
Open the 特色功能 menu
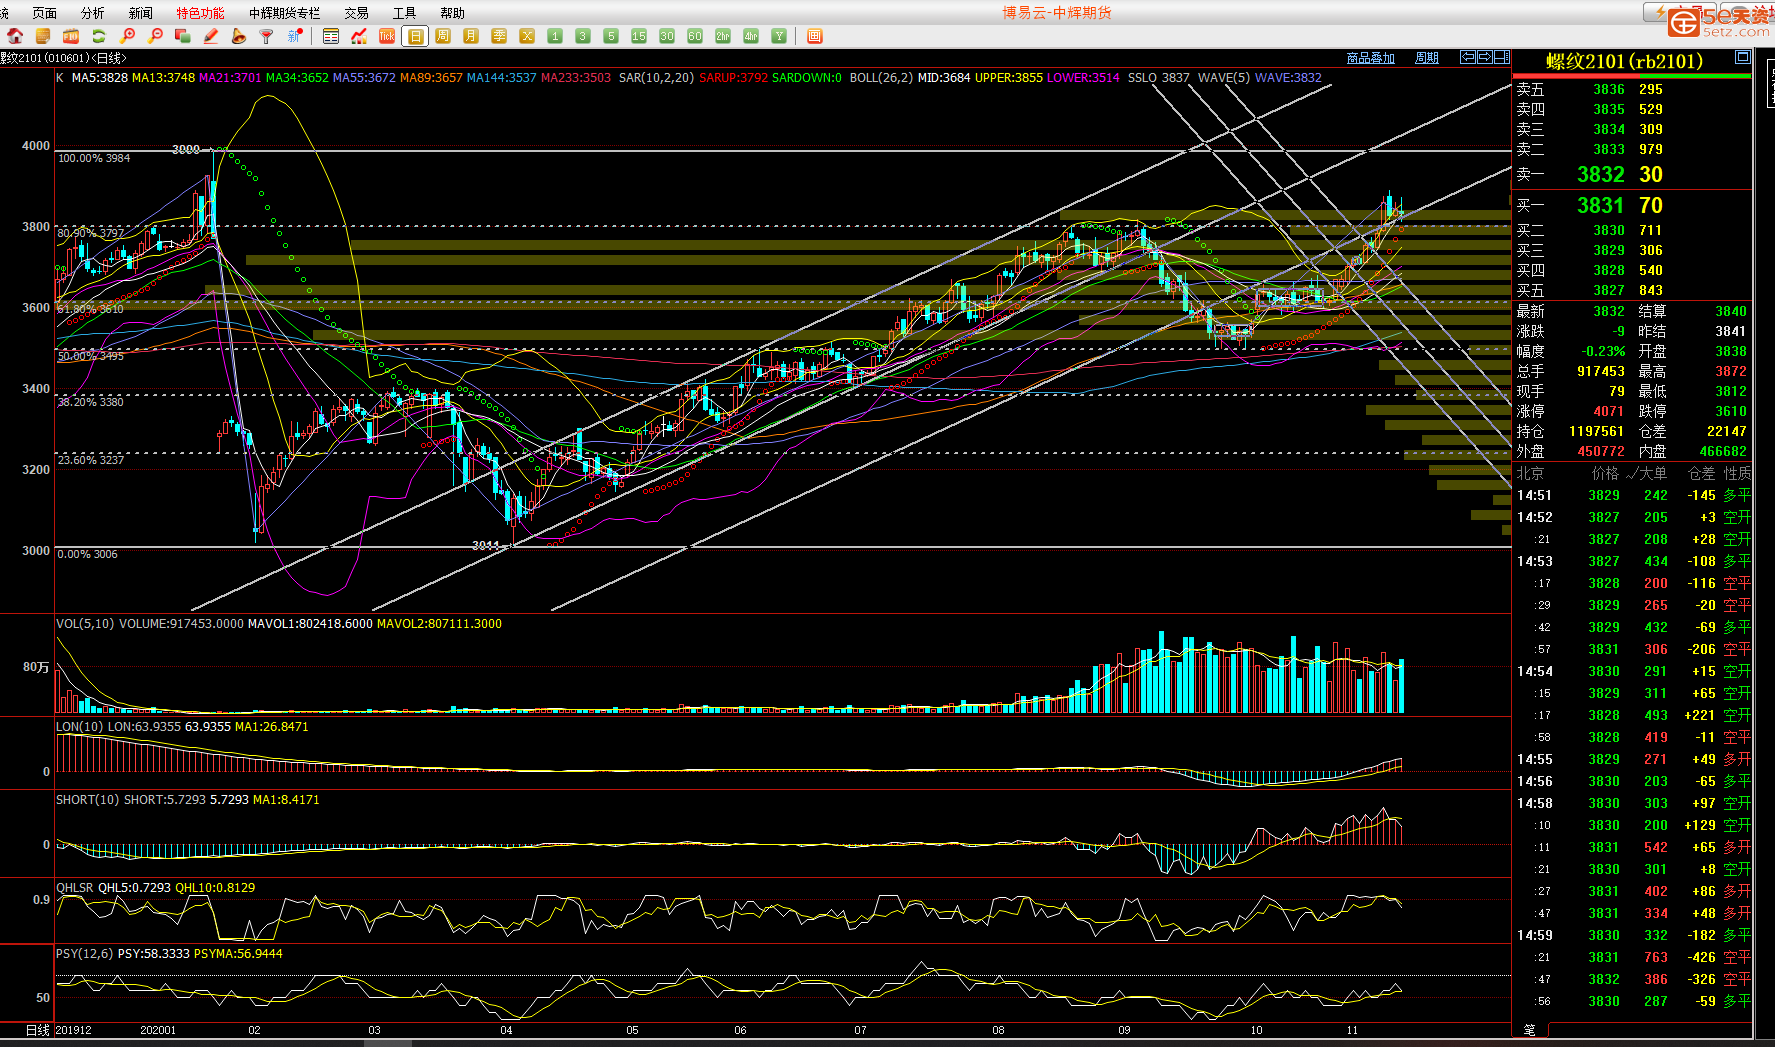point(200,13)
